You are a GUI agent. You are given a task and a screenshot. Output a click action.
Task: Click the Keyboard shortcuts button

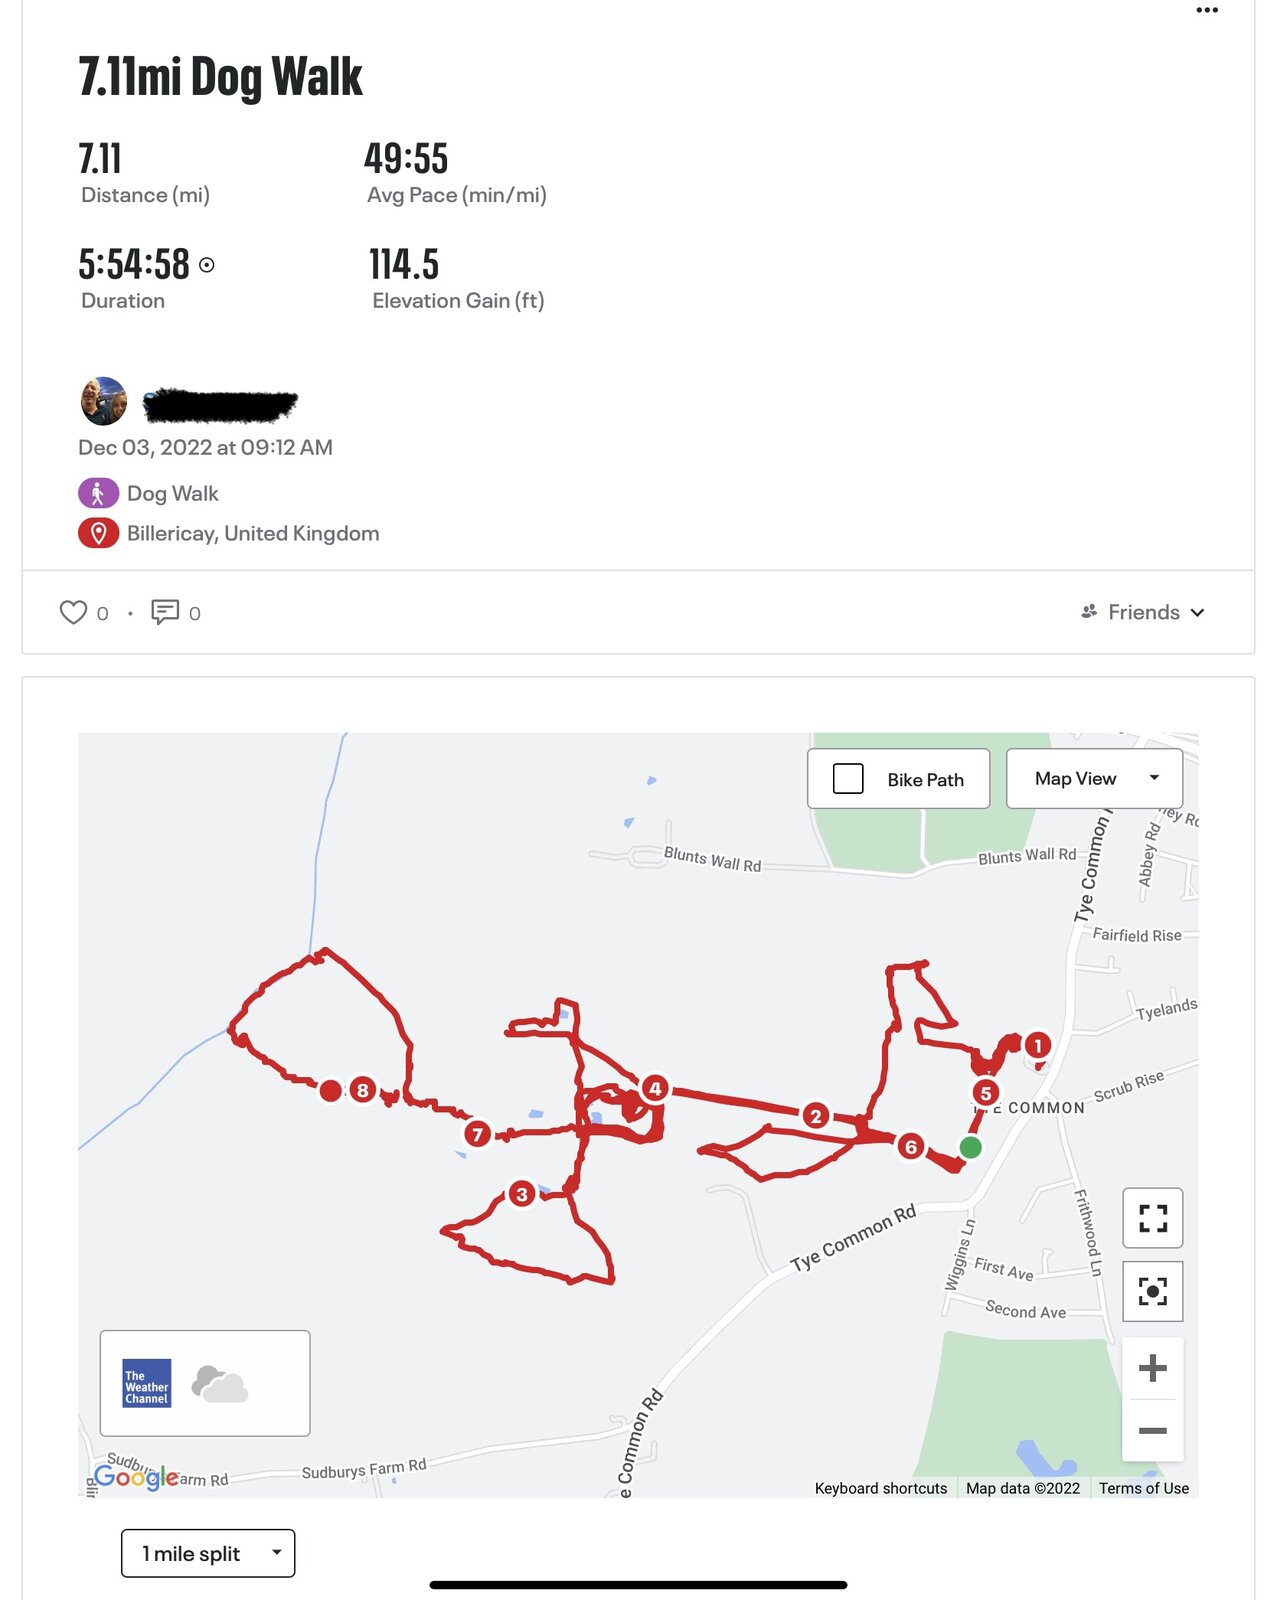pos(880,1488)
